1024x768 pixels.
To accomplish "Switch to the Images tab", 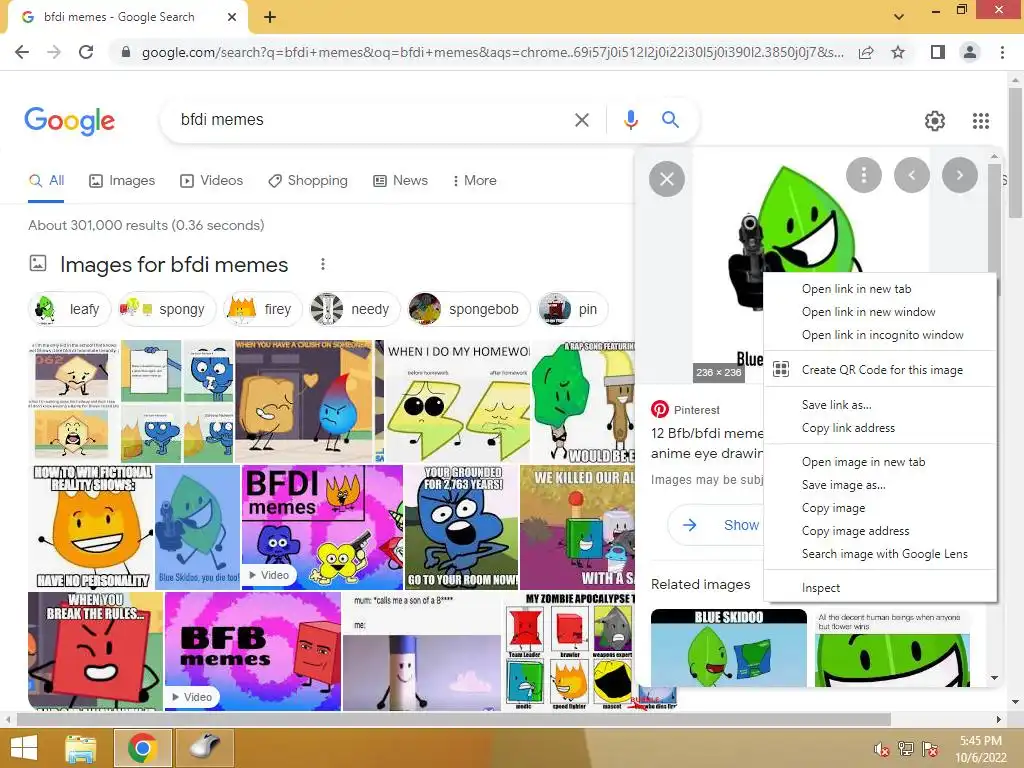I will point(122,180).
